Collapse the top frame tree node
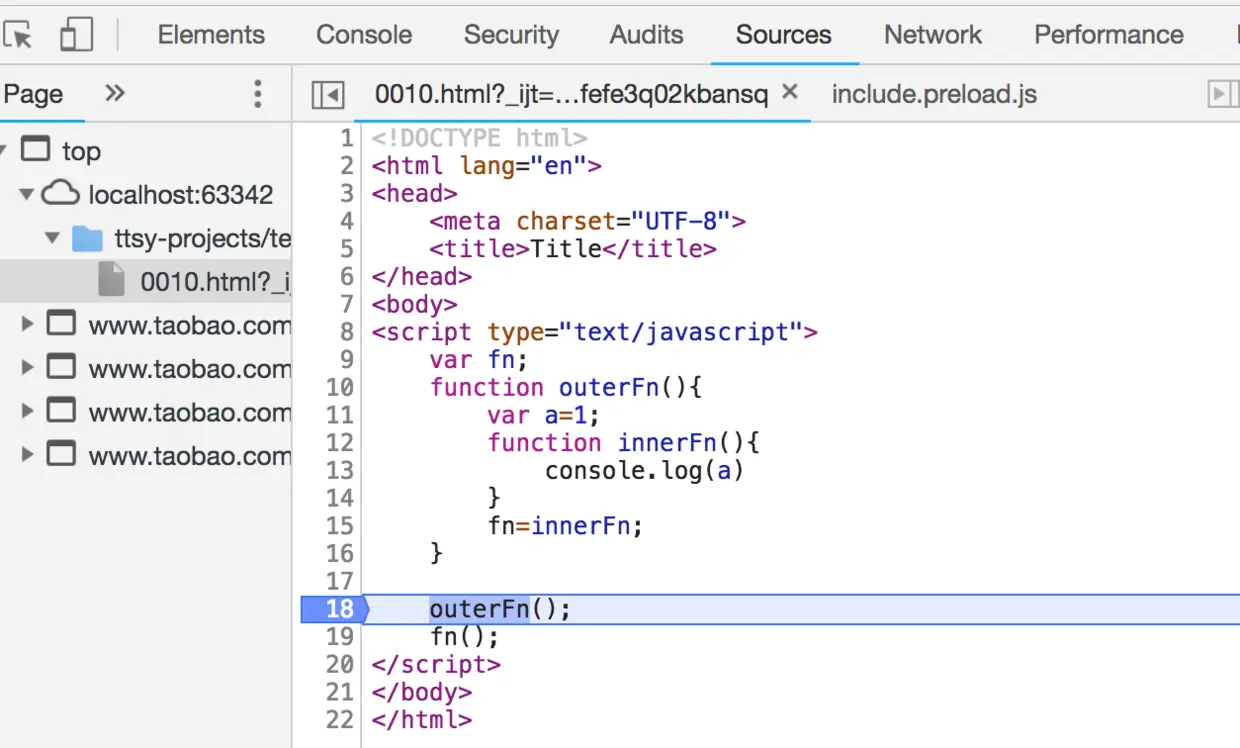The image size is (1240, 748). [5, 152]
